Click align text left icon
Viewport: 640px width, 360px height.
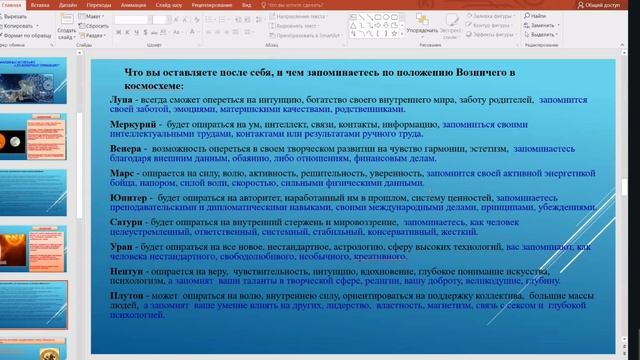[209, 32]
